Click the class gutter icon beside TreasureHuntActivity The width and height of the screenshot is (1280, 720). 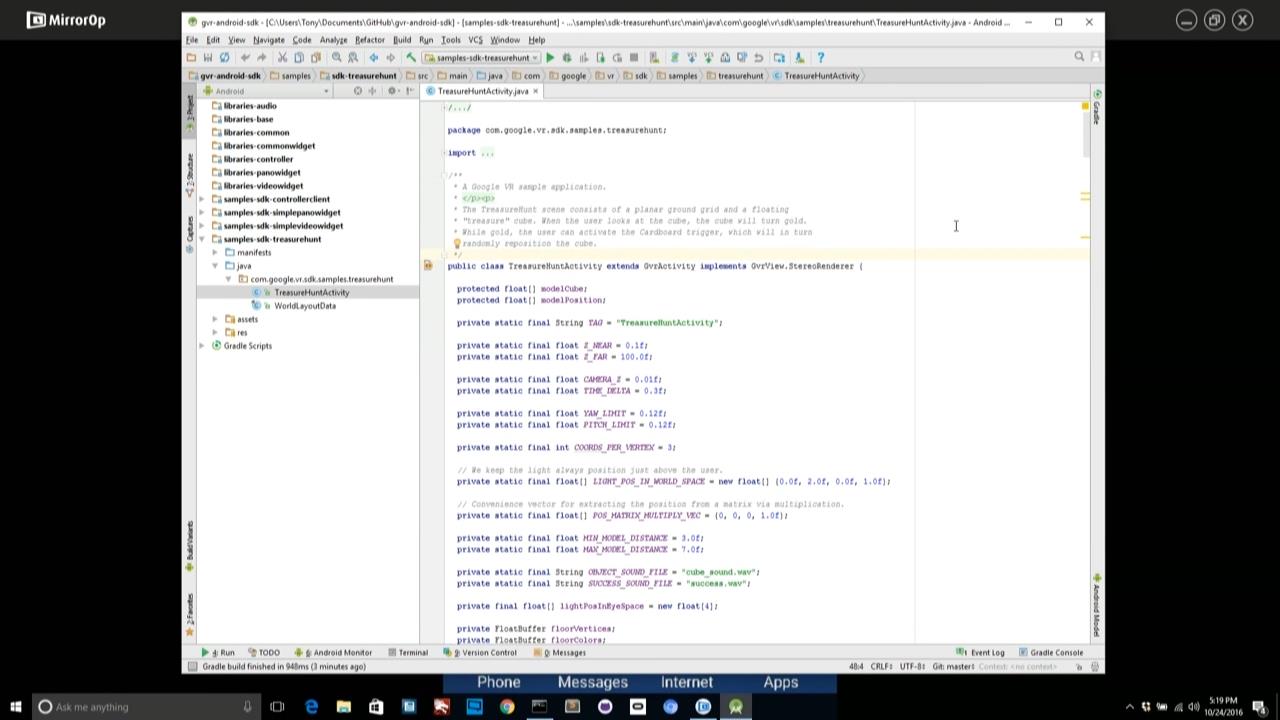pyautogui.click(x=428, y=266)
